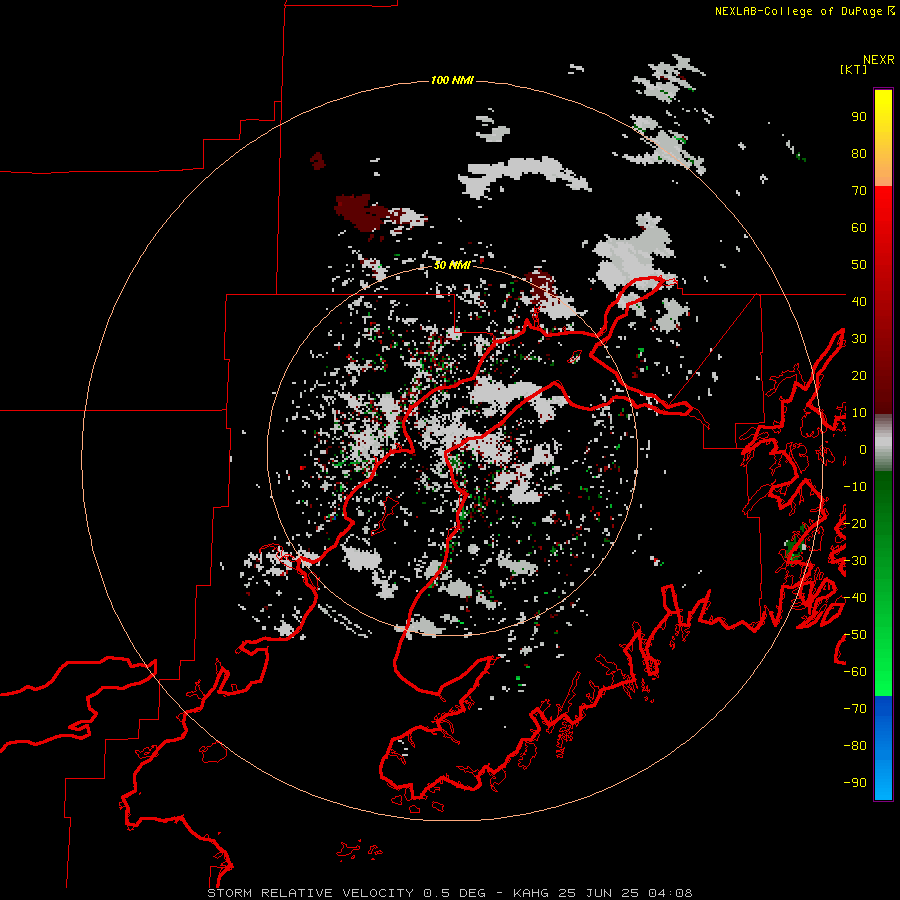
Task: Click the -10 value on velocity scale
Action: point(855,487)
